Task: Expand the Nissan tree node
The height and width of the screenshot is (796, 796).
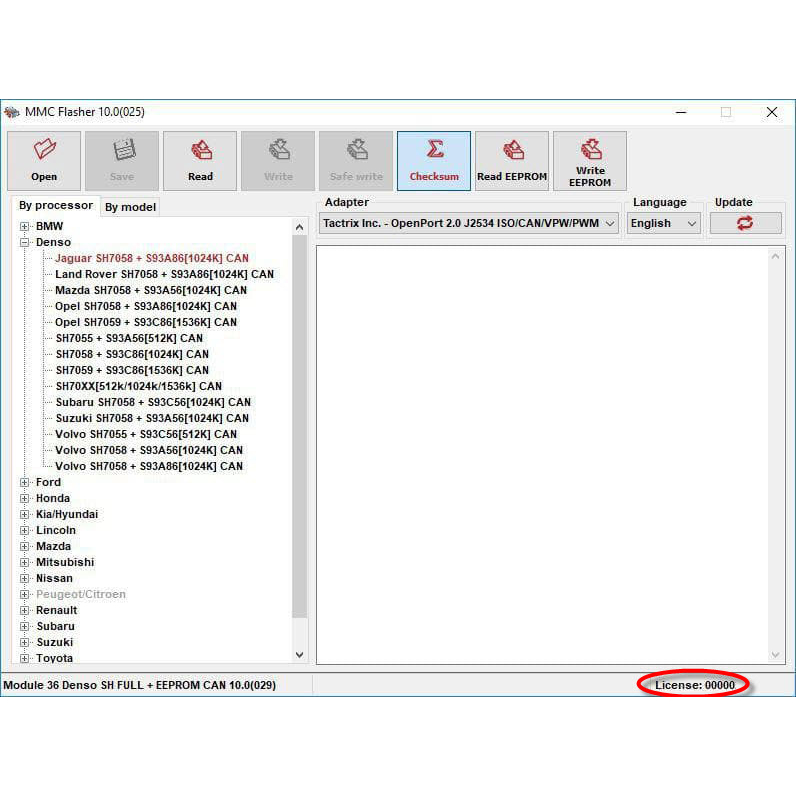Action: tap(24, 578)
